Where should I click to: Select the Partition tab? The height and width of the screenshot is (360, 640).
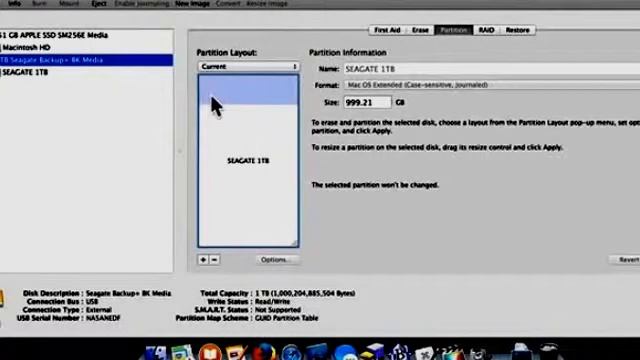pyautogui.click(x=453, y=30)
